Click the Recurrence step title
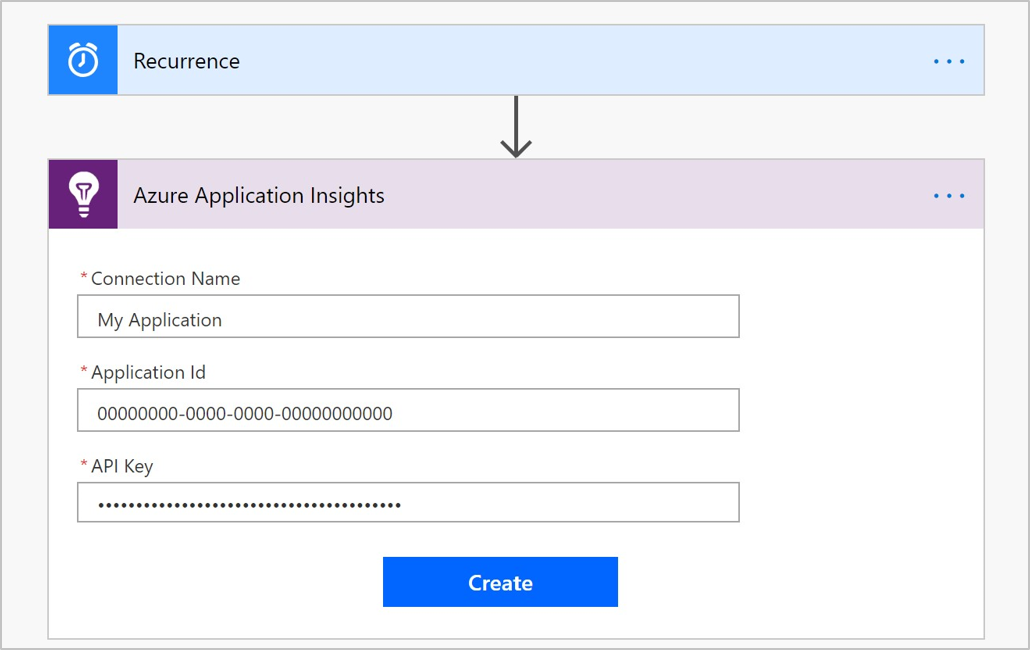 tap(187, 61)
